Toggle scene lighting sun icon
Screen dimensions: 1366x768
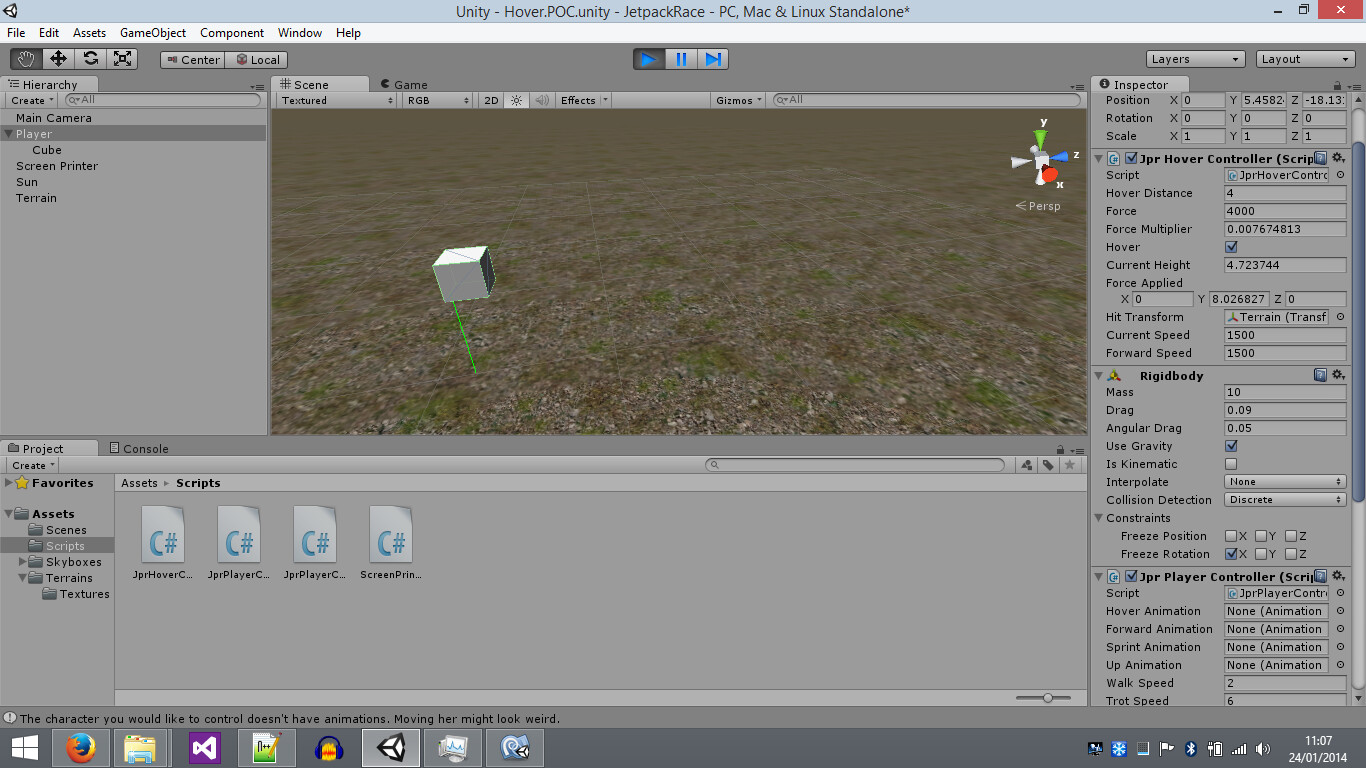pos(516,100)
